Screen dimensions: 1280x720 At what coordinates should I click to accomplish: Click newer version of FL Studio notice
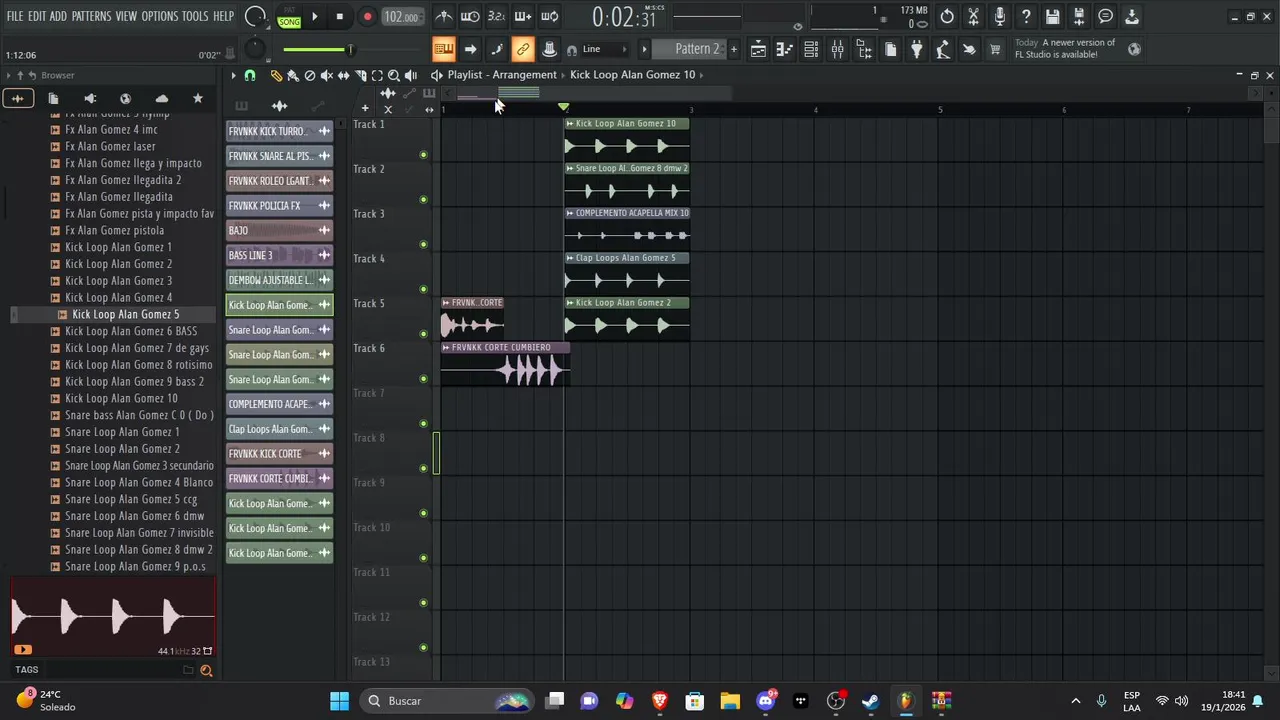tap(1064, 49)
